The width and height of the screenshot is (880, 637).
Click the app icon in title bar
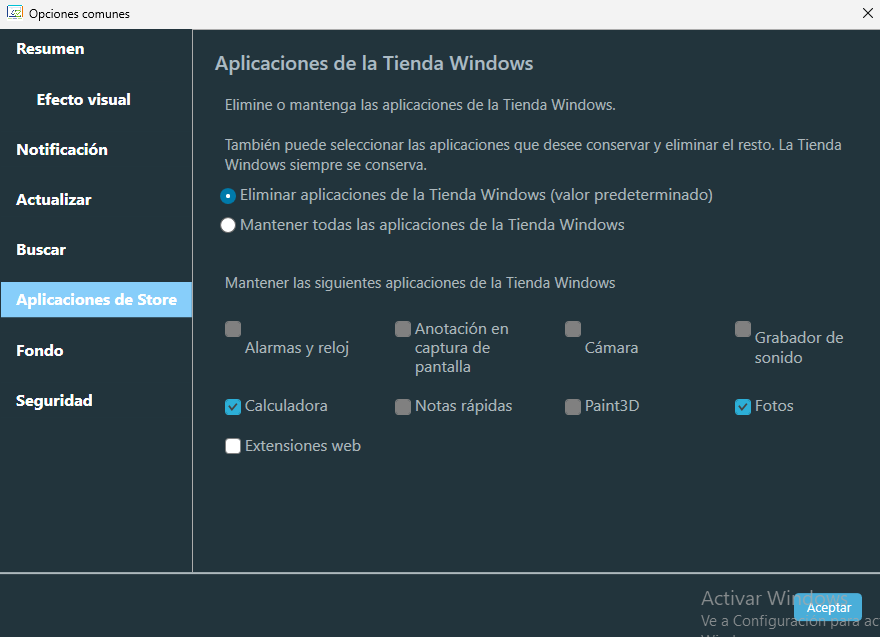click(15, 13)
